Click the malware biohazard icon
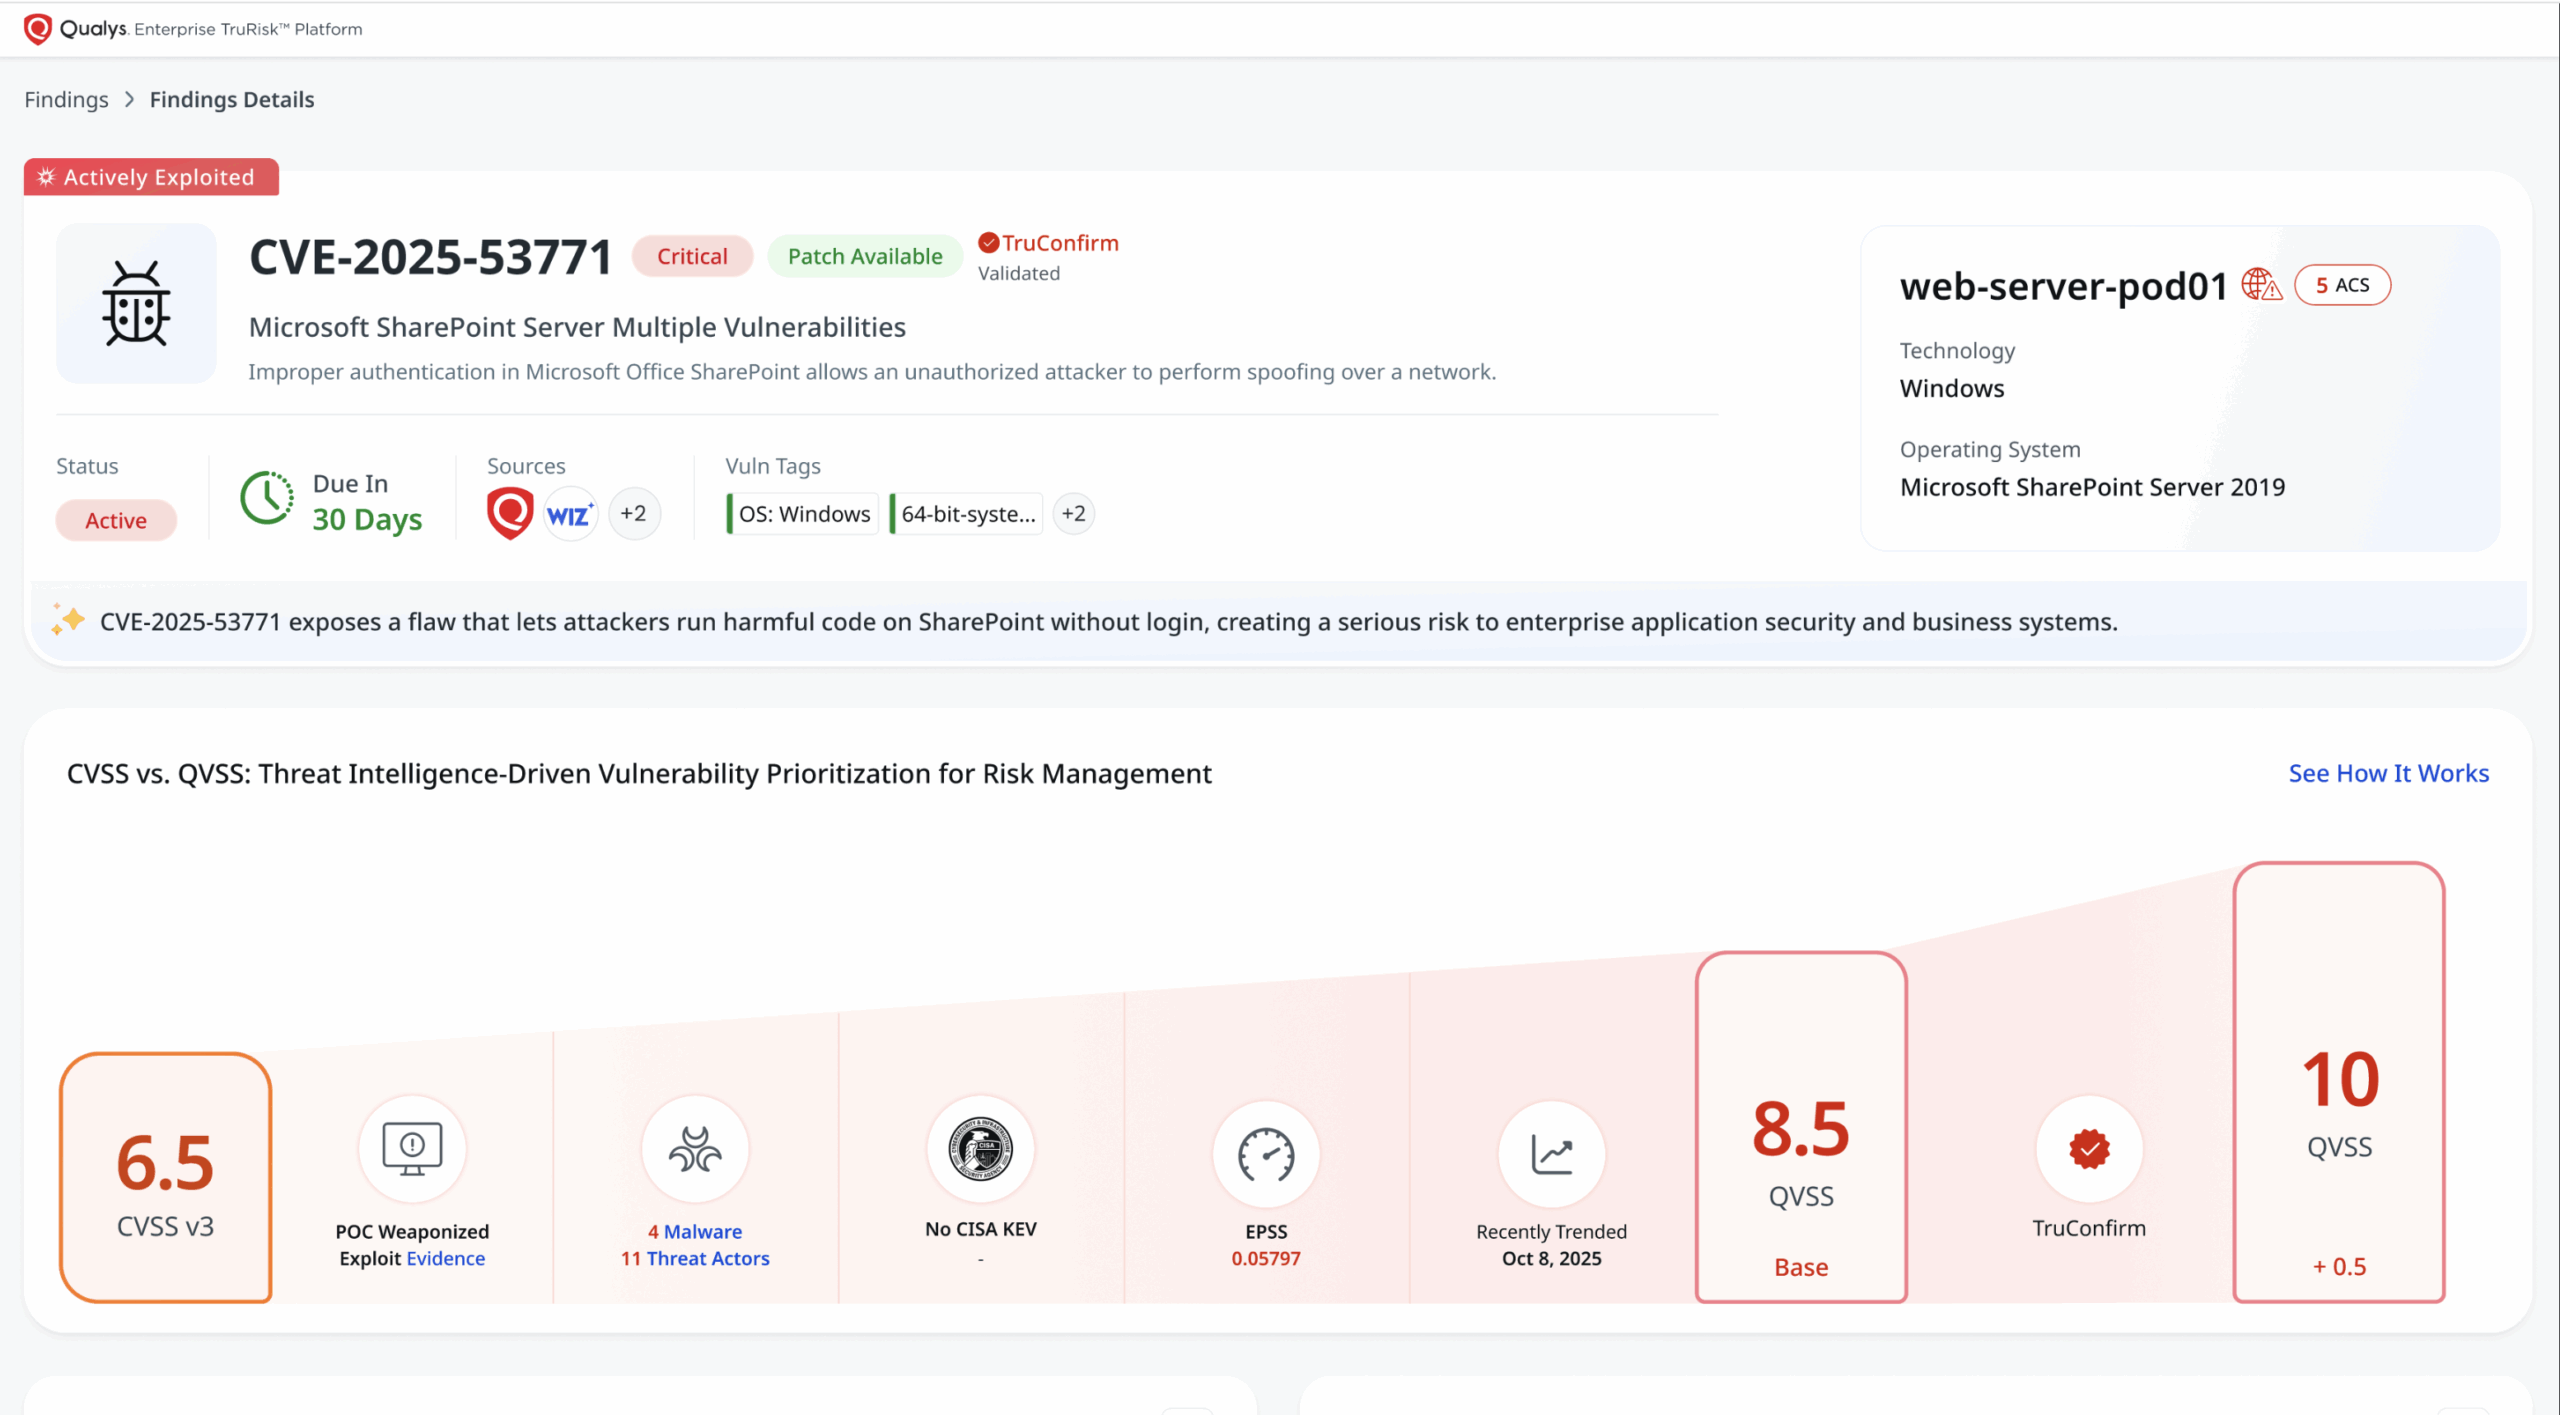Viewport: 2560px width, 1415px height. click(x=695, y=1148)
